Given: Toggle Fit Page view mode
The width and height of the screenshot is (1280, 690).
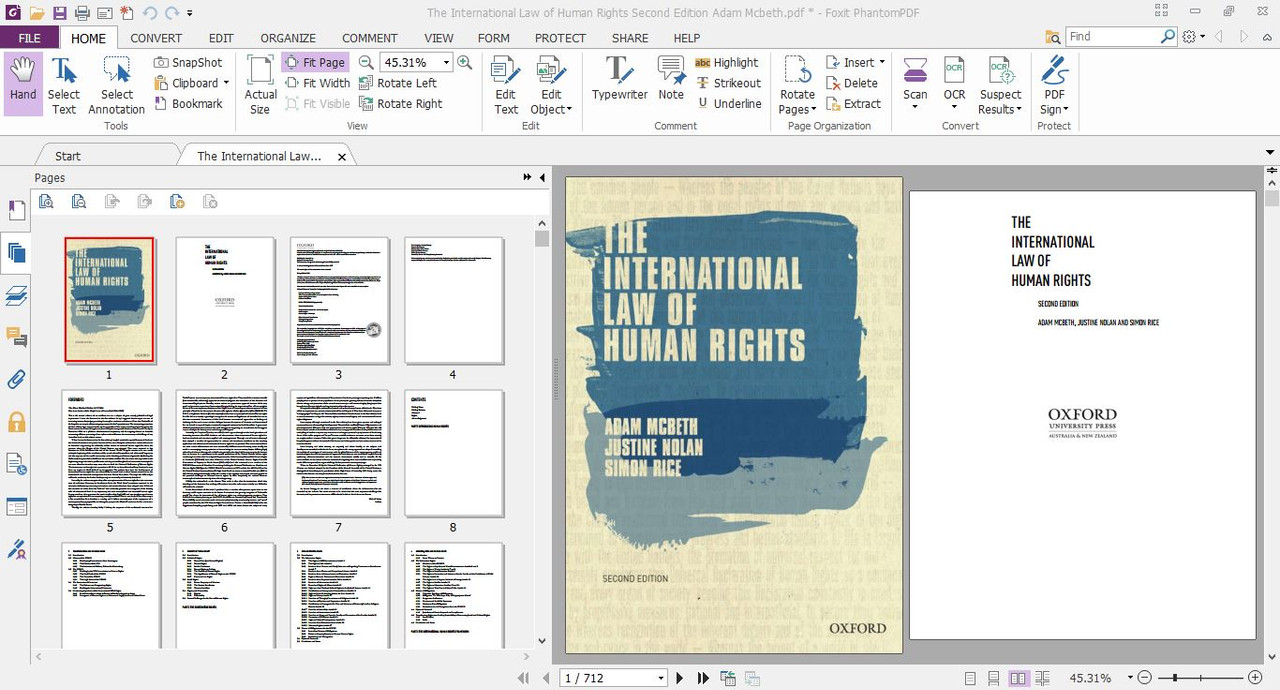Looking at the screenshot, I should (314, 62).
